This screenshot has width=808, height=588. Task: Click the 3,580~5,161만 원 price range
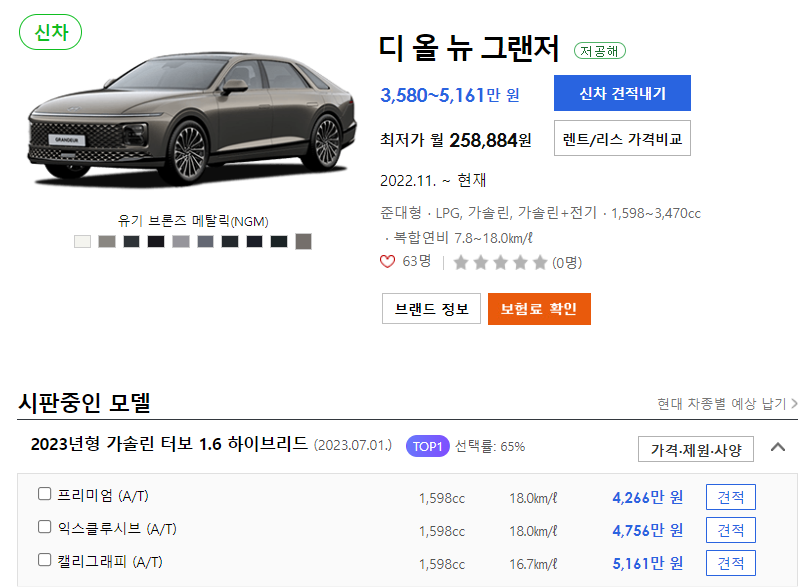(x=449, y=95)
